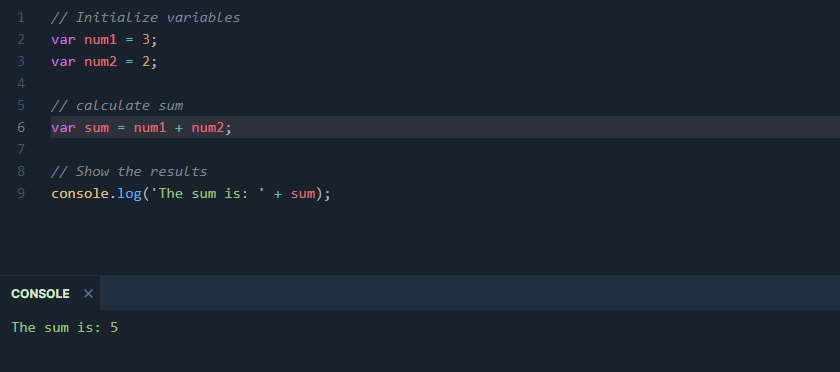Click the sum variable name on line 6
Viewport: 840px width, 372px height.
click(96, 128)
